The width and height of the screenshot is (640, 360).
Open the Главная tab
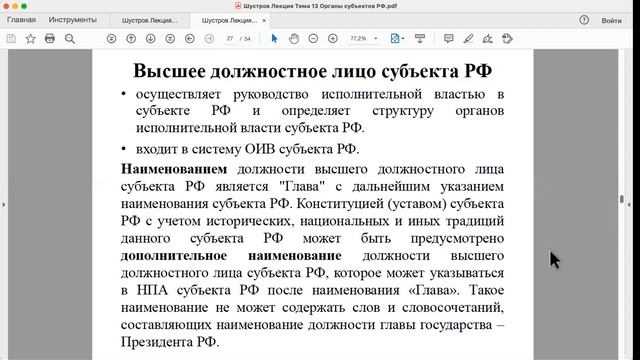tap(21, 20)
